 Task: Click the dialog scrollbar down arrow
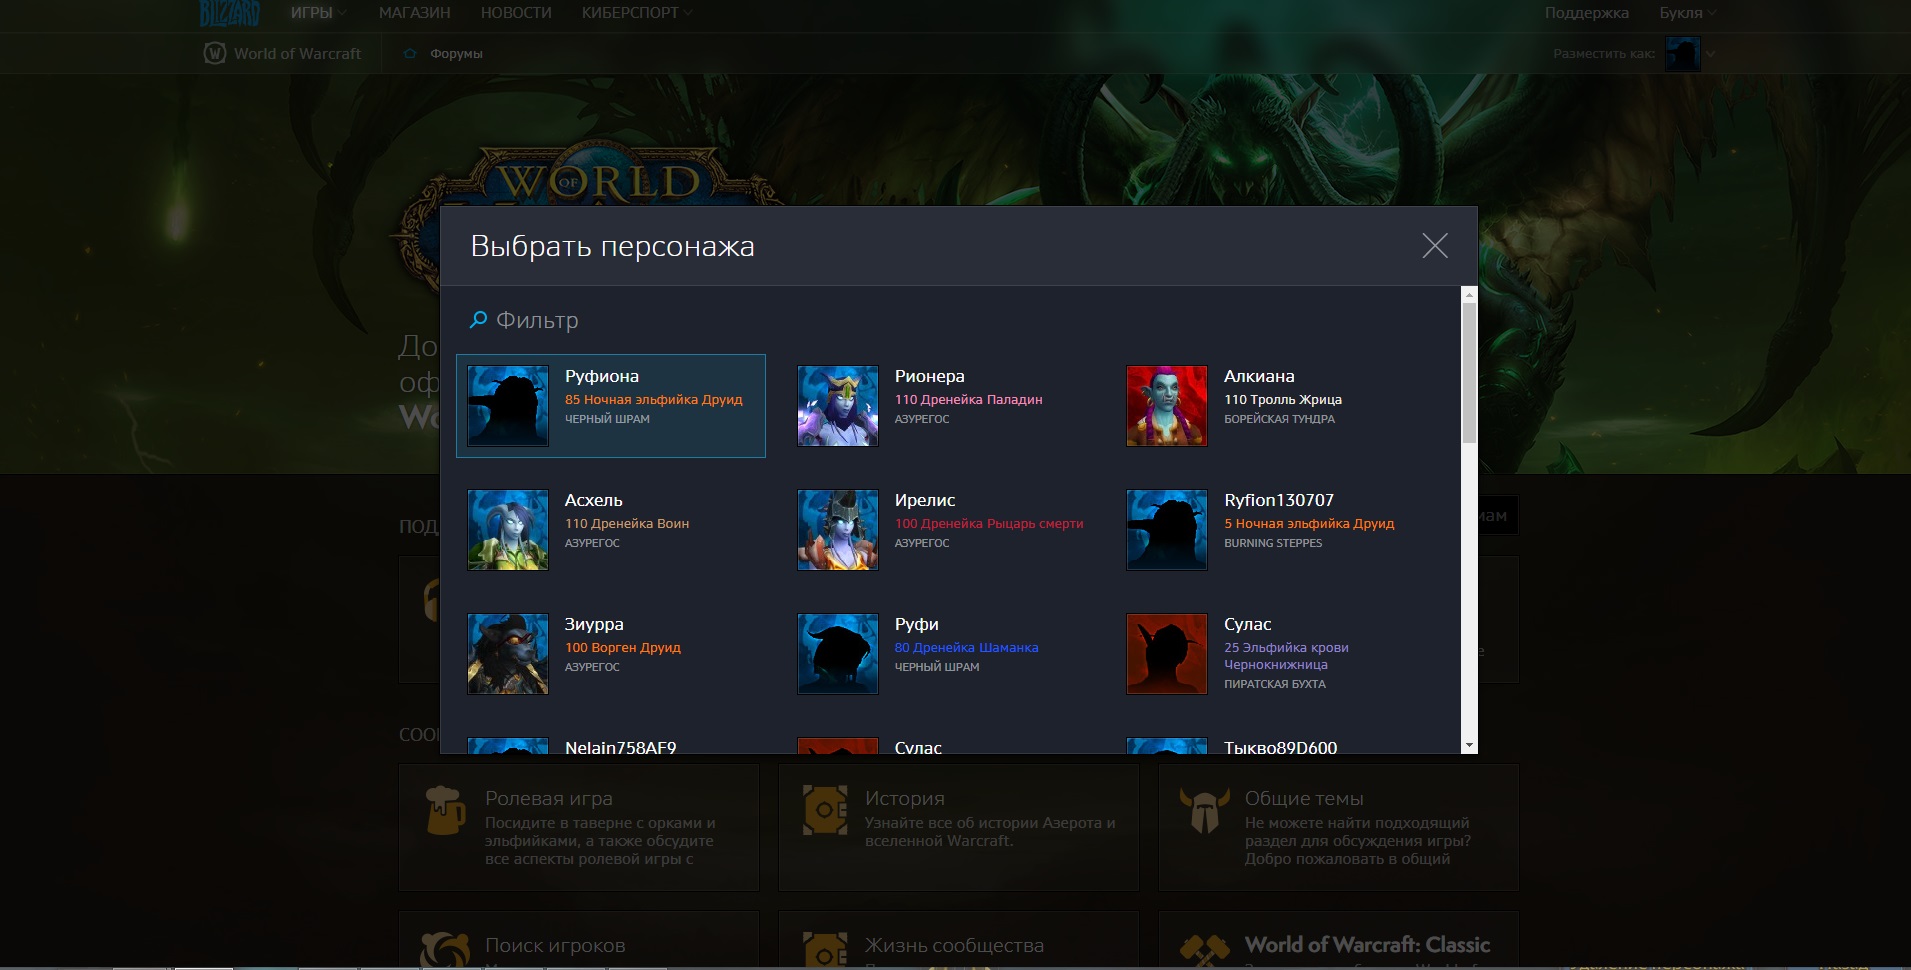pos(1469,745)
